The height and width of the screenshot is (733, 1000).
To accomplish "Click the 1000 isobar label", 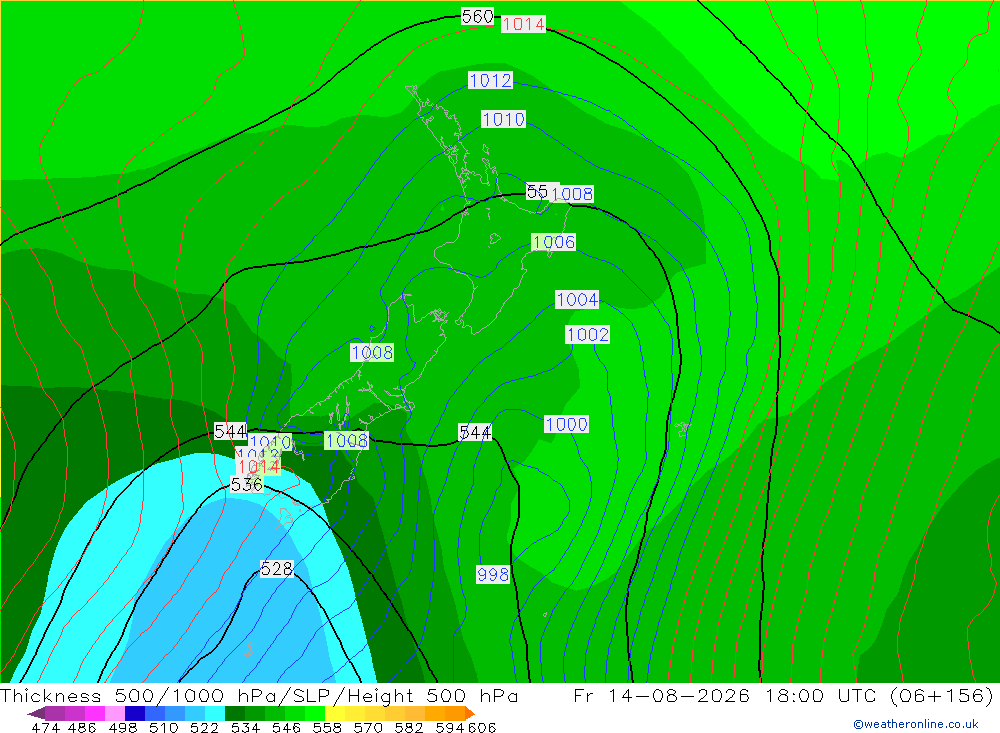I will coord(566,424).
